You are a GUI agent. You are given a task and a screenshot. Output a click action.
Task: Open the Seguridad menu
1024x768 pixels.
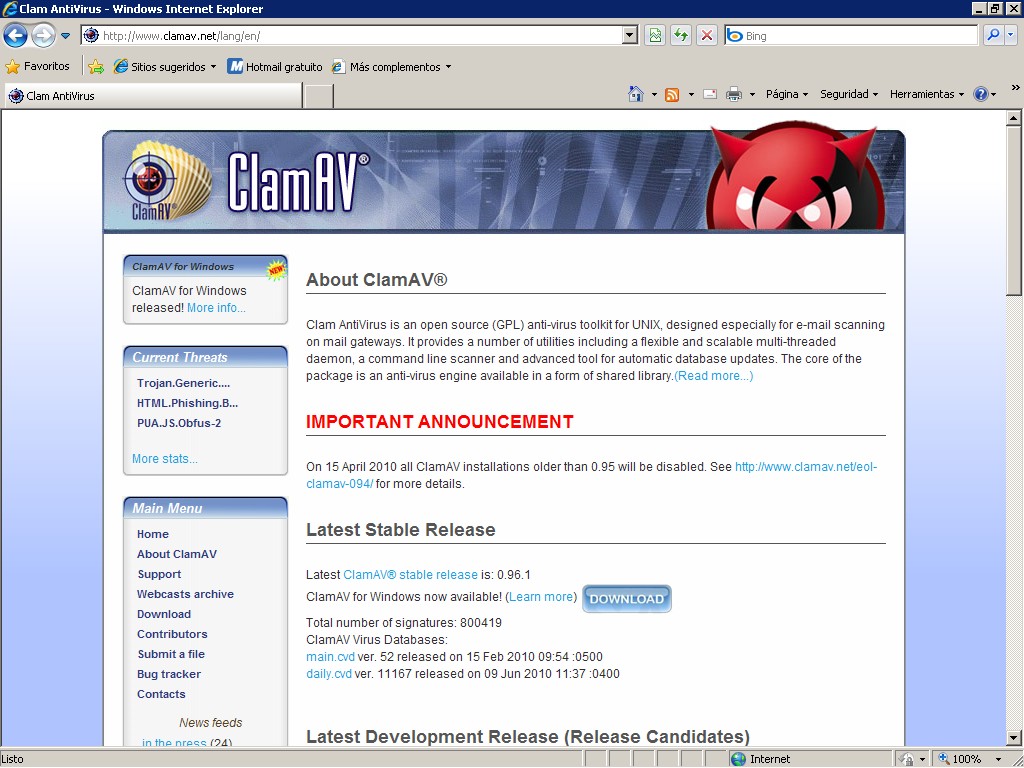pos(848,94)
